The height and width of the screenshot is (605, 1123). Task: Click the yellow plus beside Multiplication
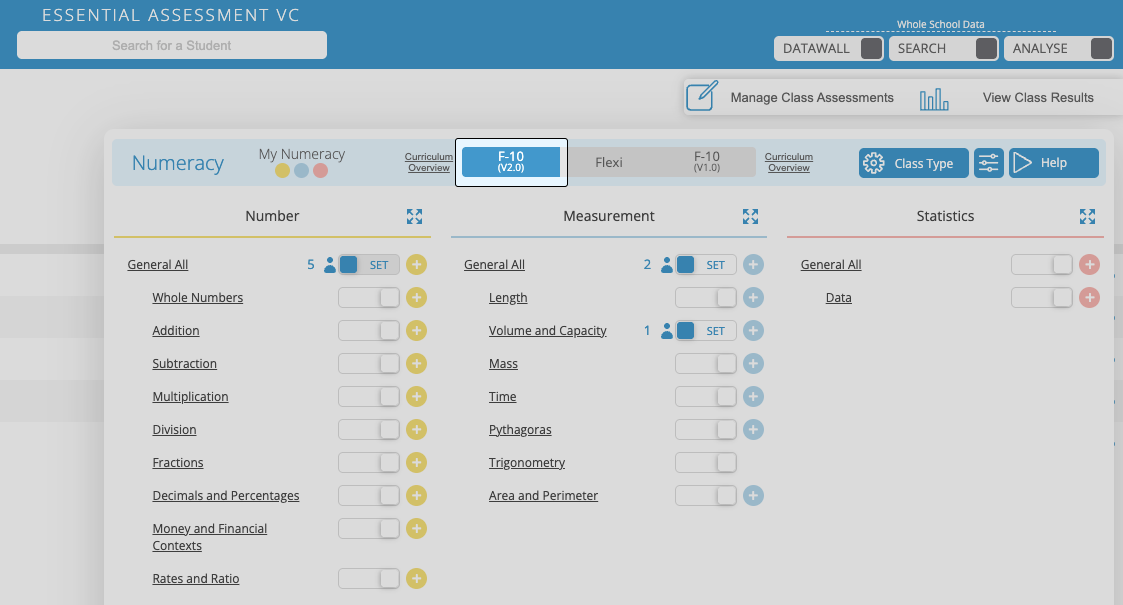click(x=416, y=396)
